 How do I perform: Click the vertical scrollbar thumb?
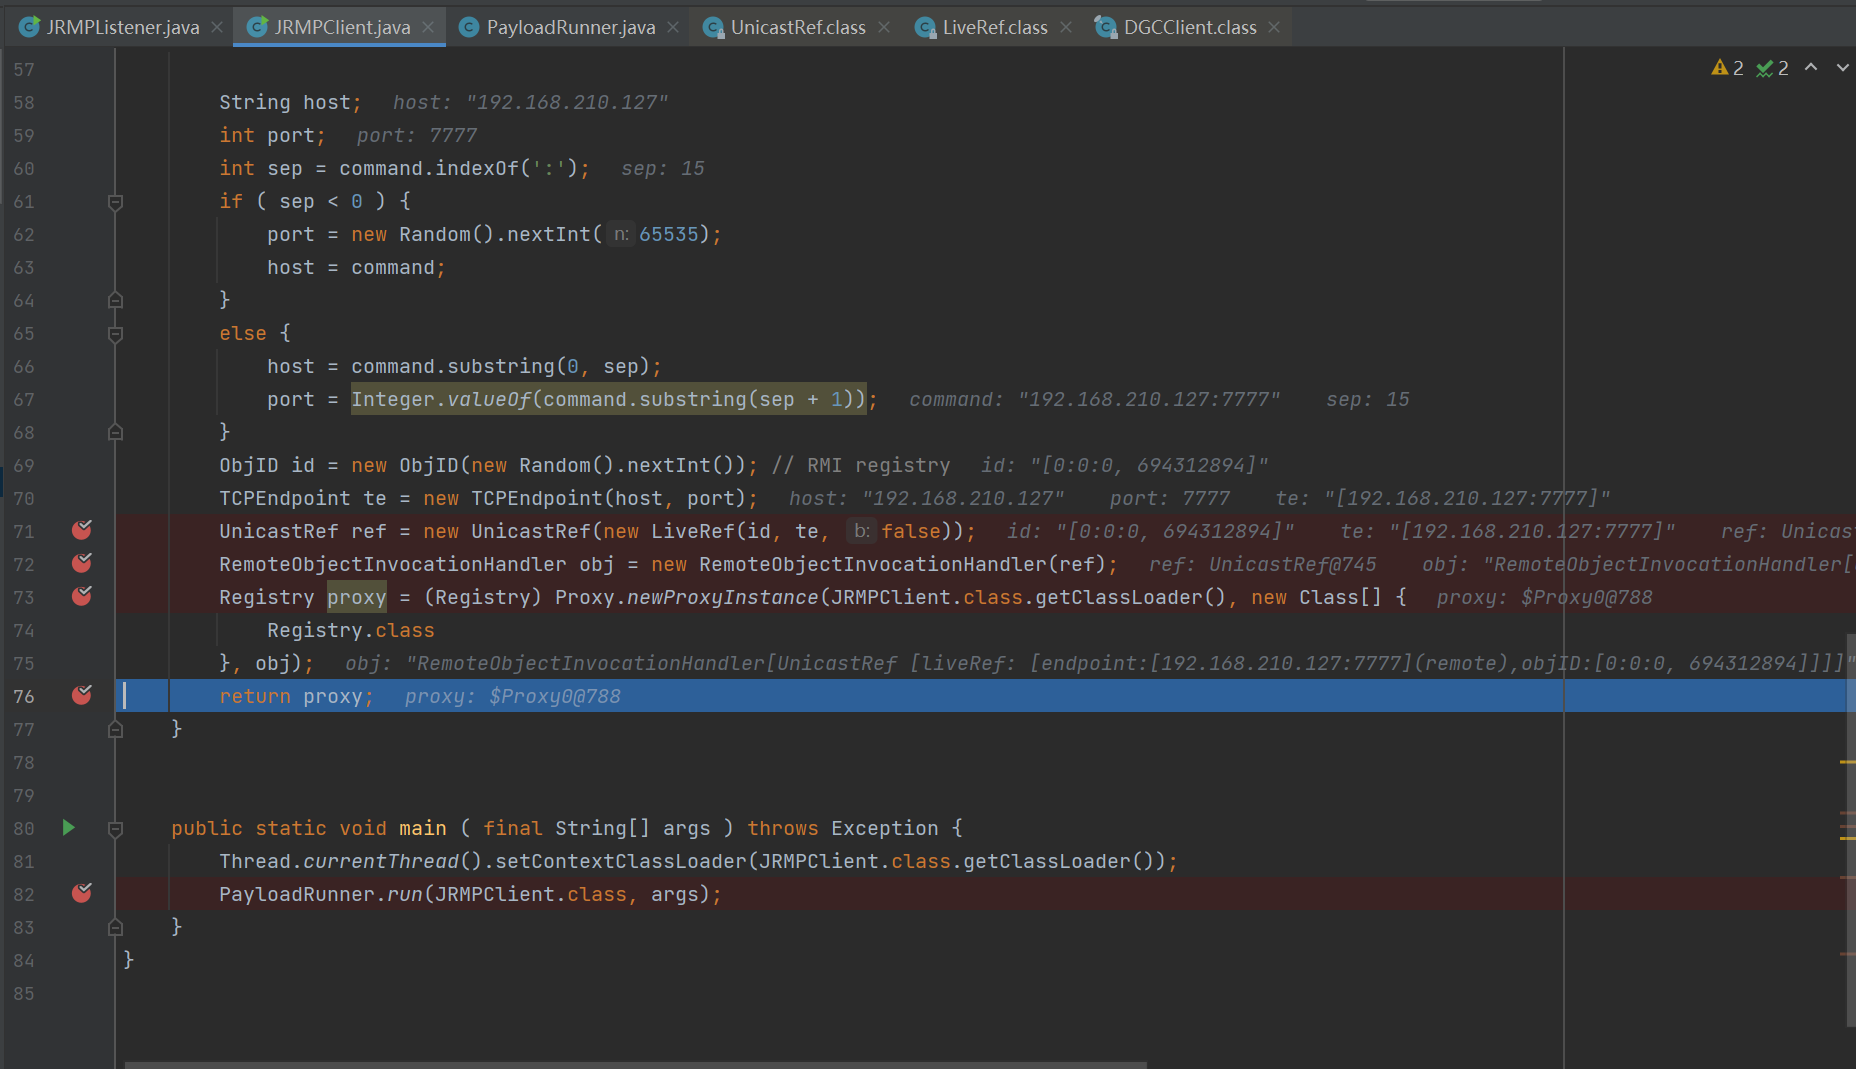point(1850,830)
